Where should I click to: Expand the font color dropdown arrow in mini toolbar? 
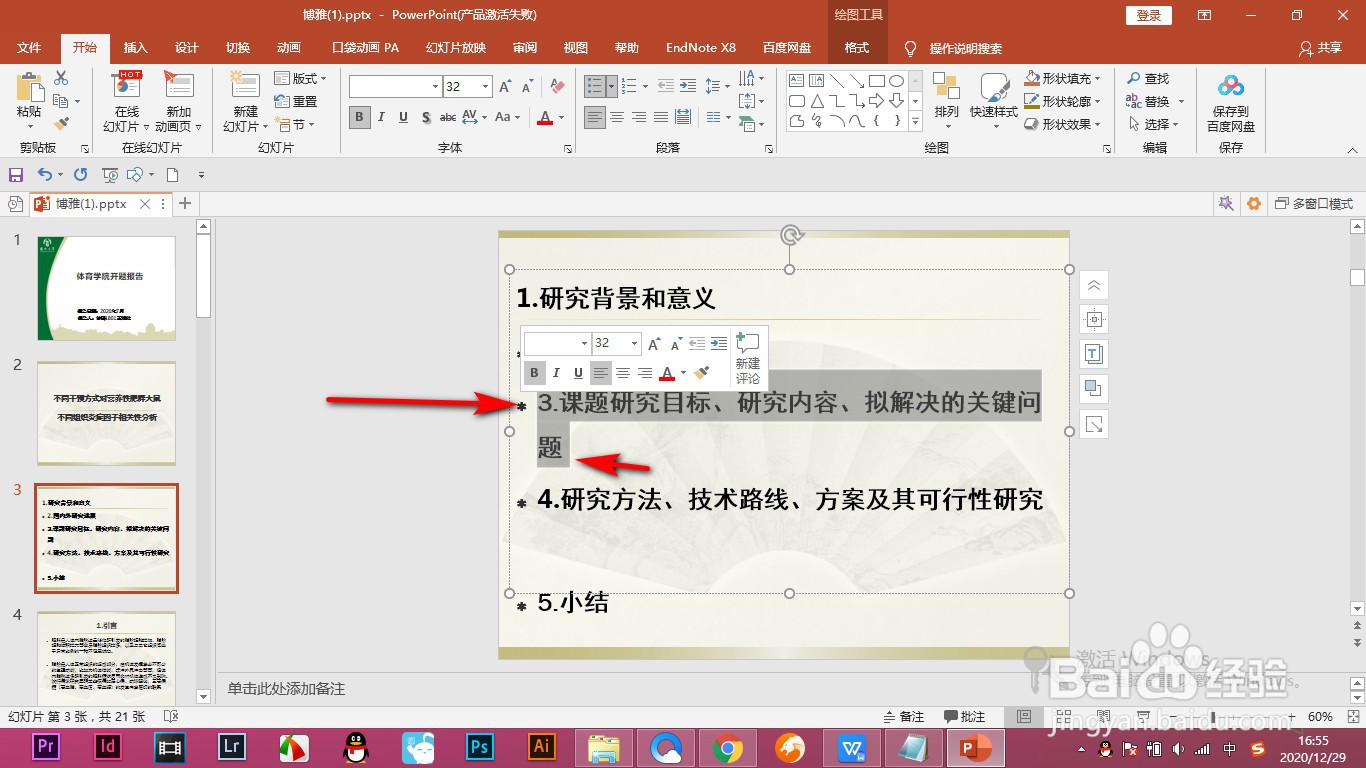682,373
